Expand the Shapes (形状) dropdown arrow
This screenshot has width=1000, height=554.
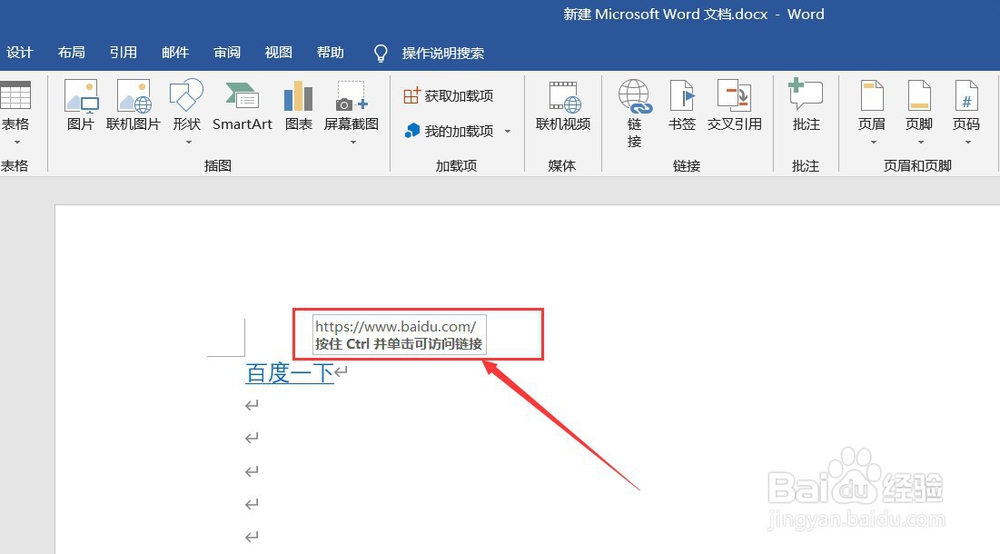coord(188,142)
